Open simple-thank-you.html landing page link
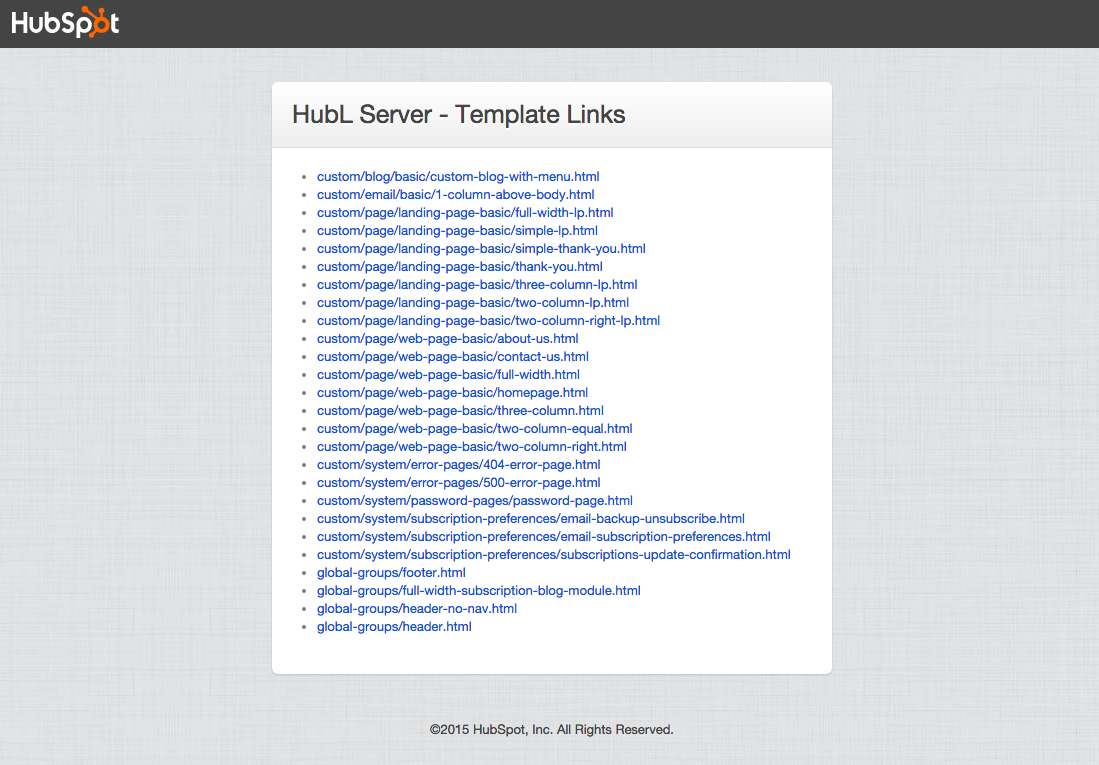 (x=481, y=249)
